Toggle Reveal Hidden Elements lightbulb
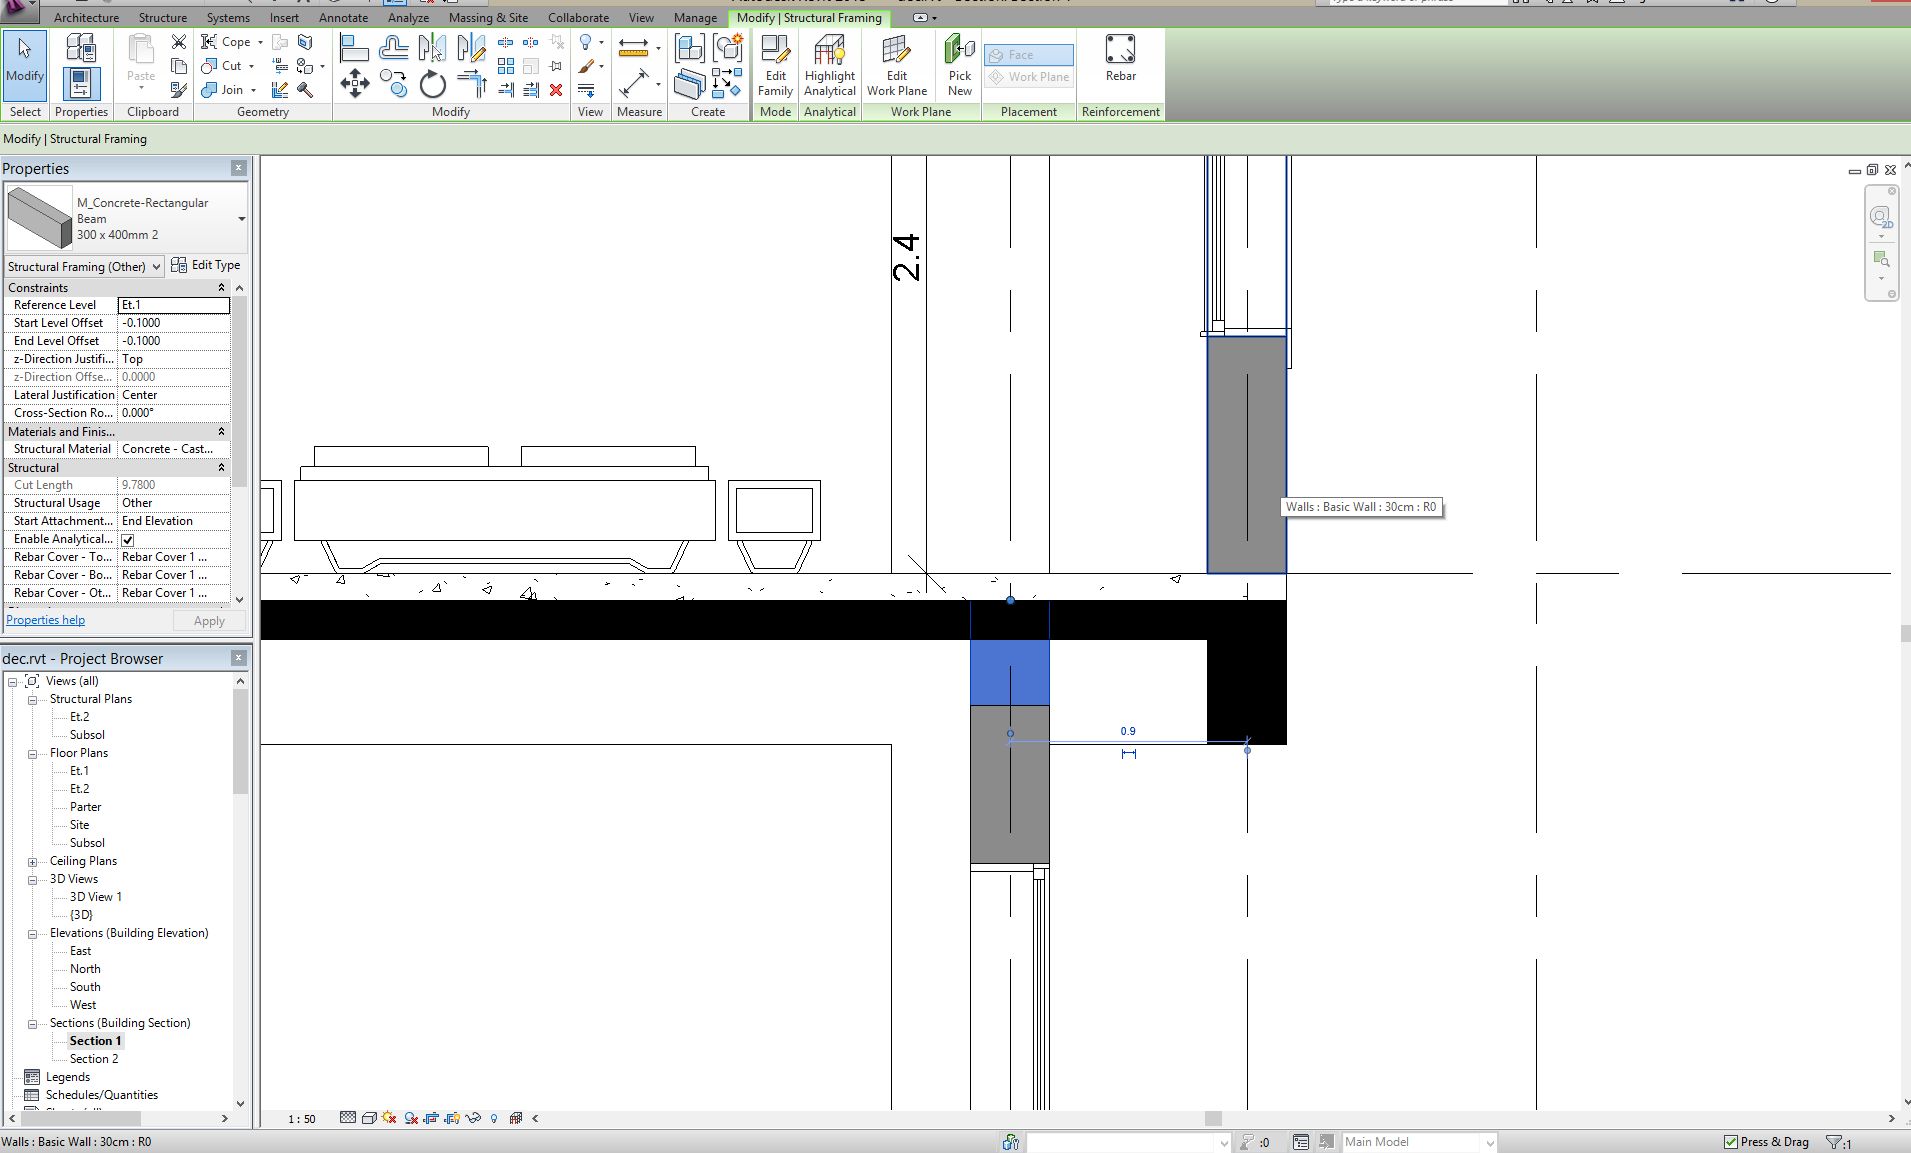Image resolution: width=1911 pixels, height=1153 pixels. point(494,1118)
